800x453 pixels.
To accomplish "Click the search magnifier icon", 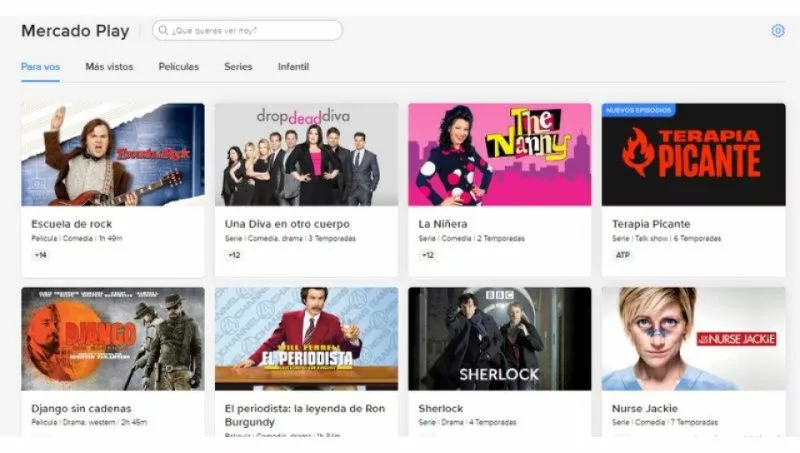I will 164,31.
